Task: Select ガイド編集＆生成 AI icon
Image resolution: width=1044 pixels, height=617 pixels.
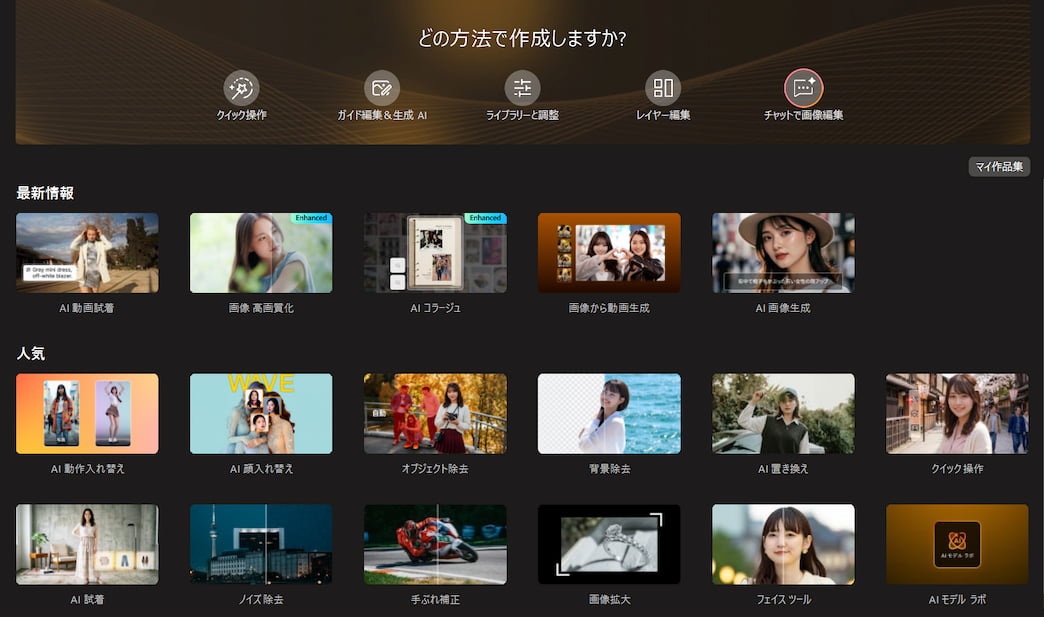Action: [x=382, y=88]
